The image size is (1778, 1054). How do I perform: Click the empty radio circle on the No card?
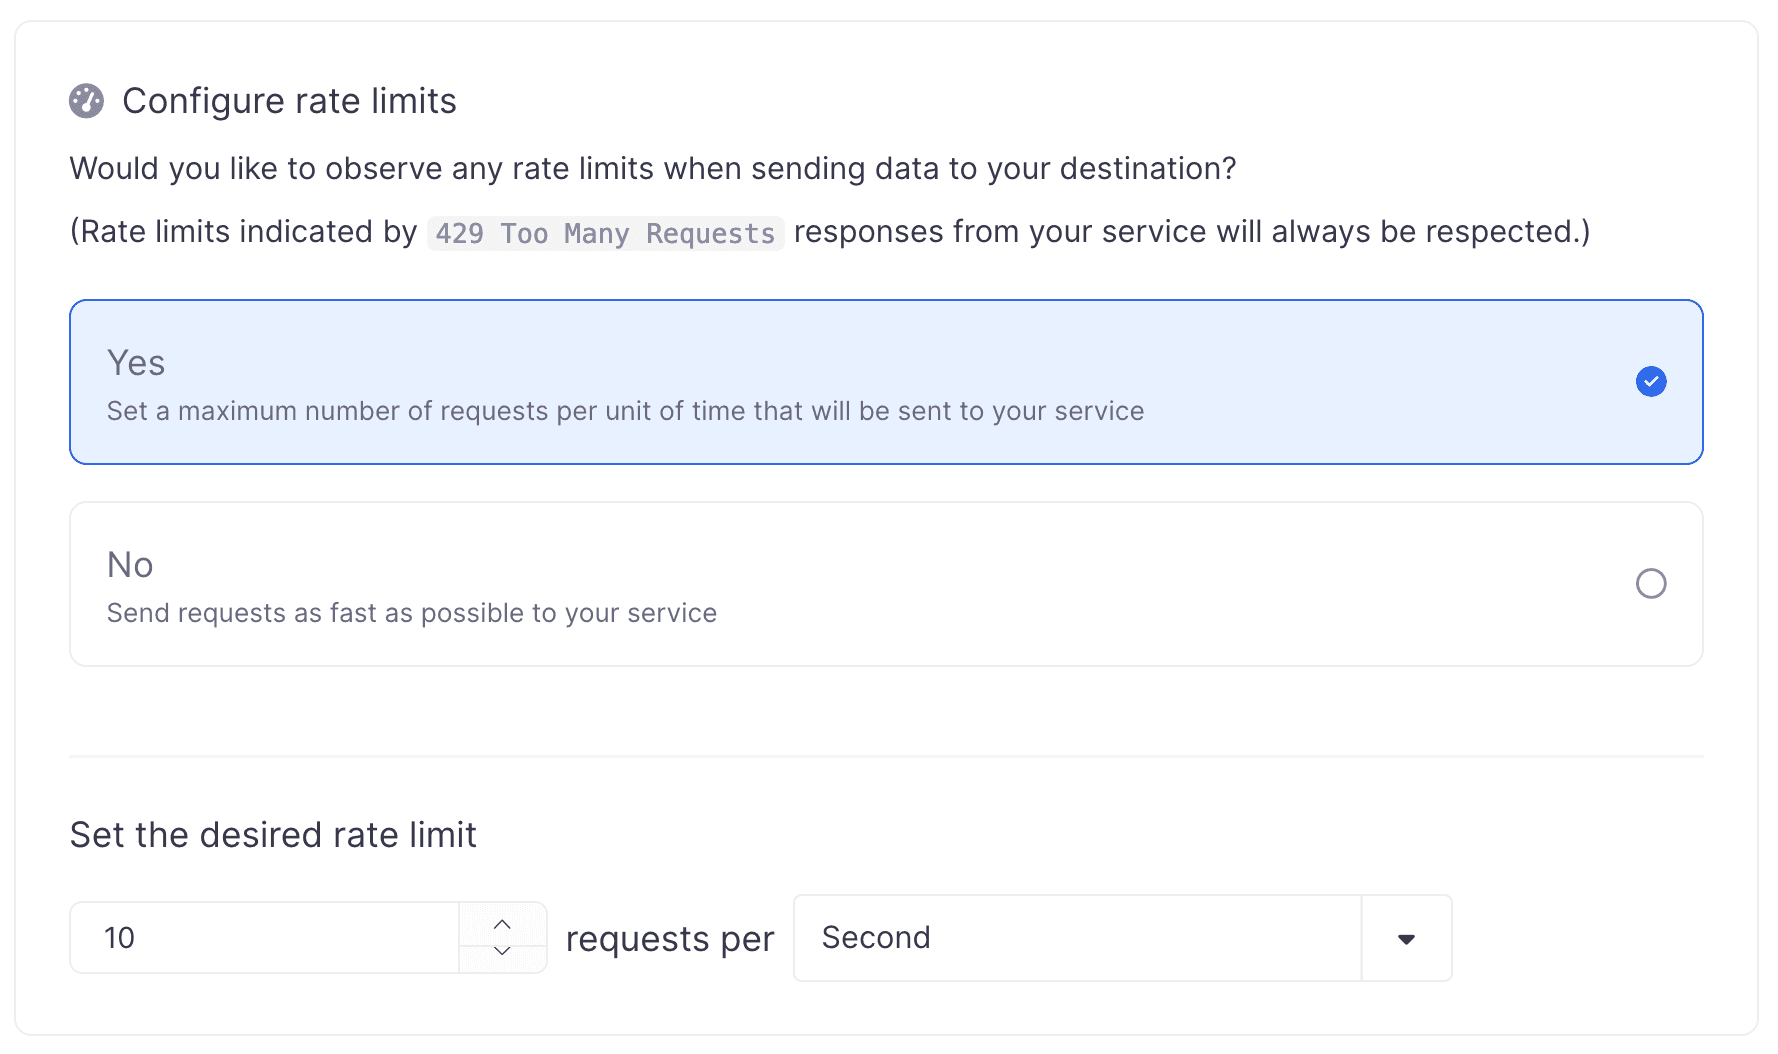tap(1651, 583)
